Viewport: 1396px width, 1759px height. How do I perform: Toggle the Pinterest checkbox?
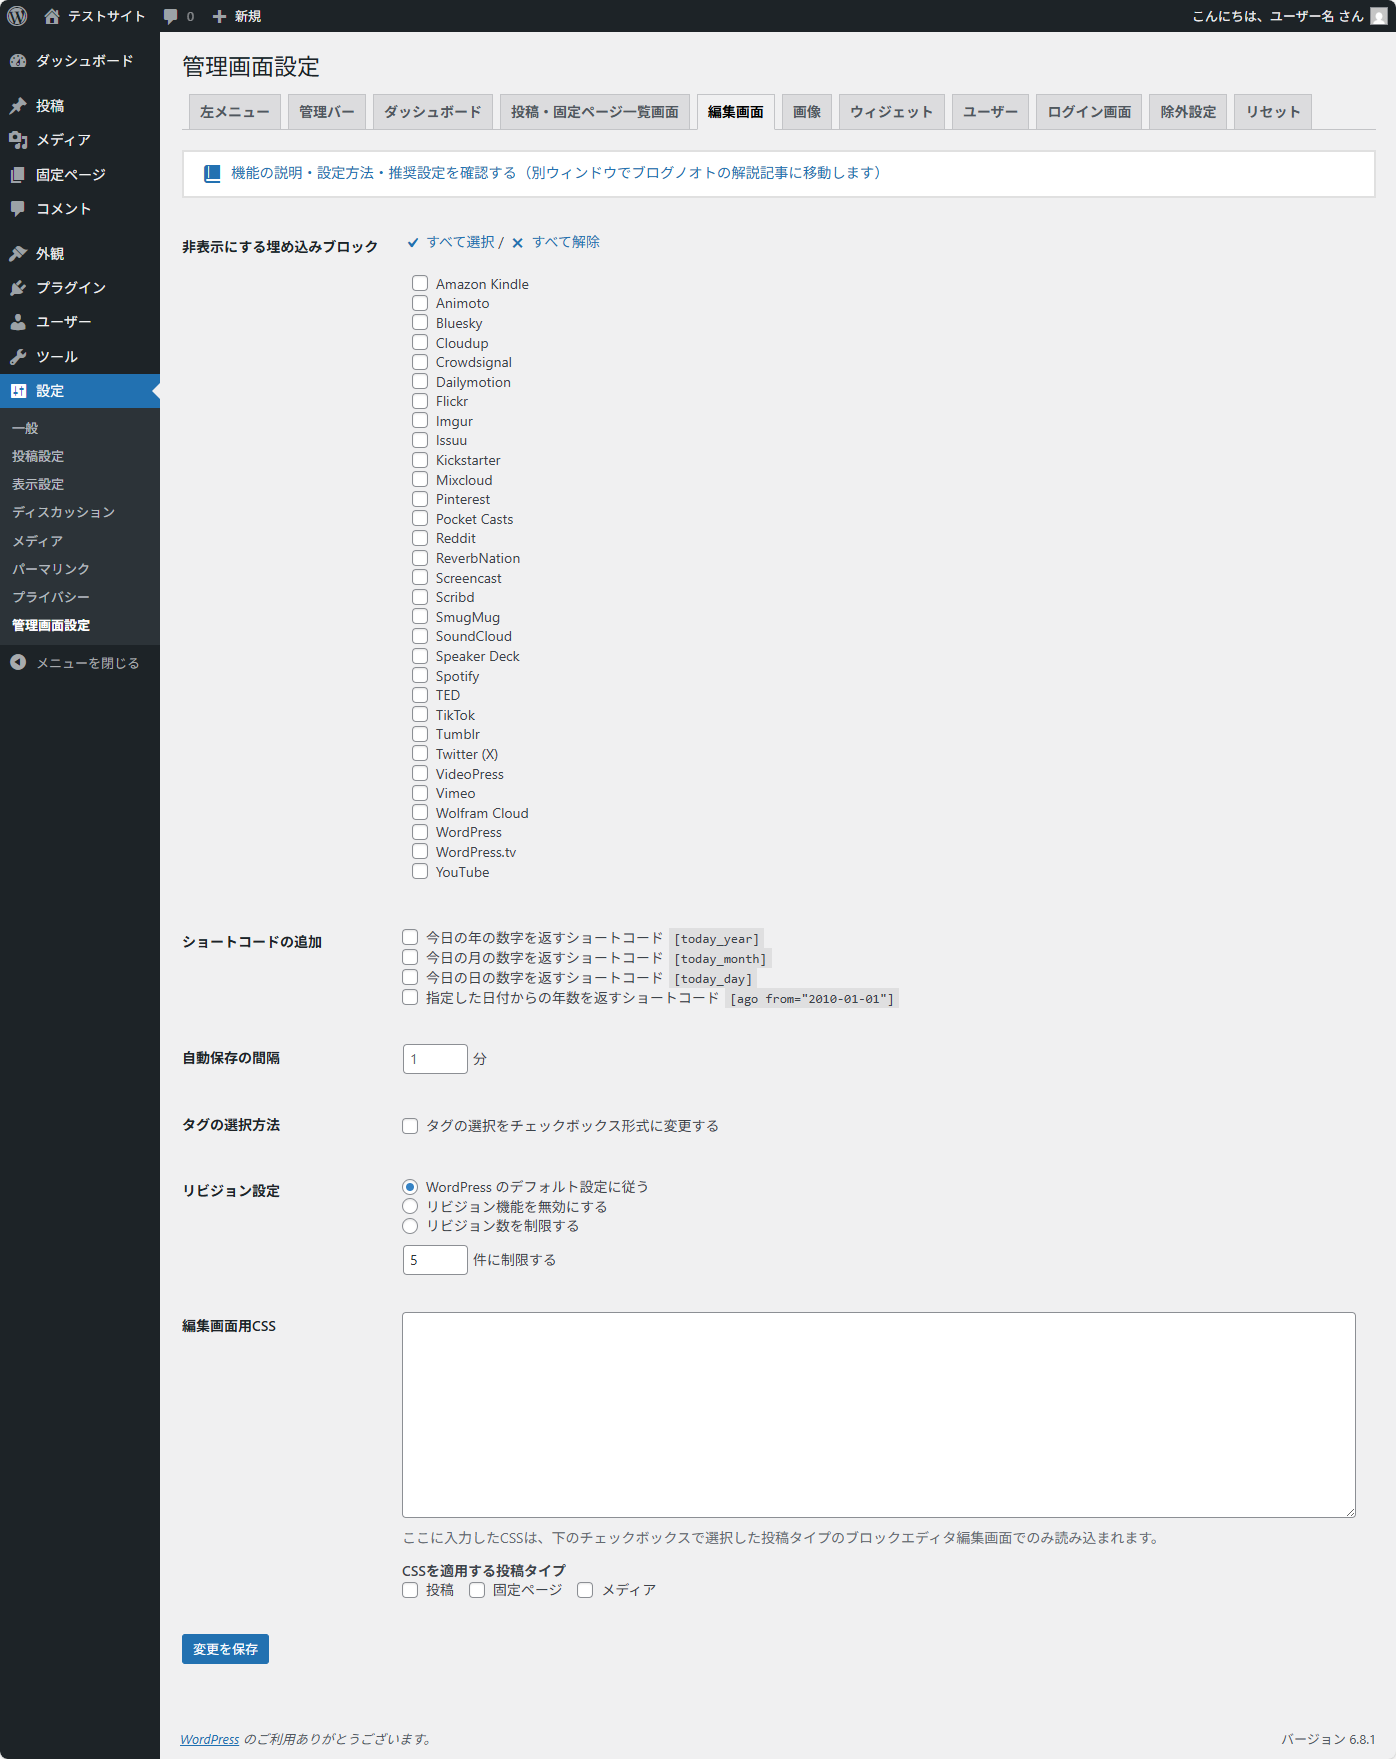coord(420,499)
